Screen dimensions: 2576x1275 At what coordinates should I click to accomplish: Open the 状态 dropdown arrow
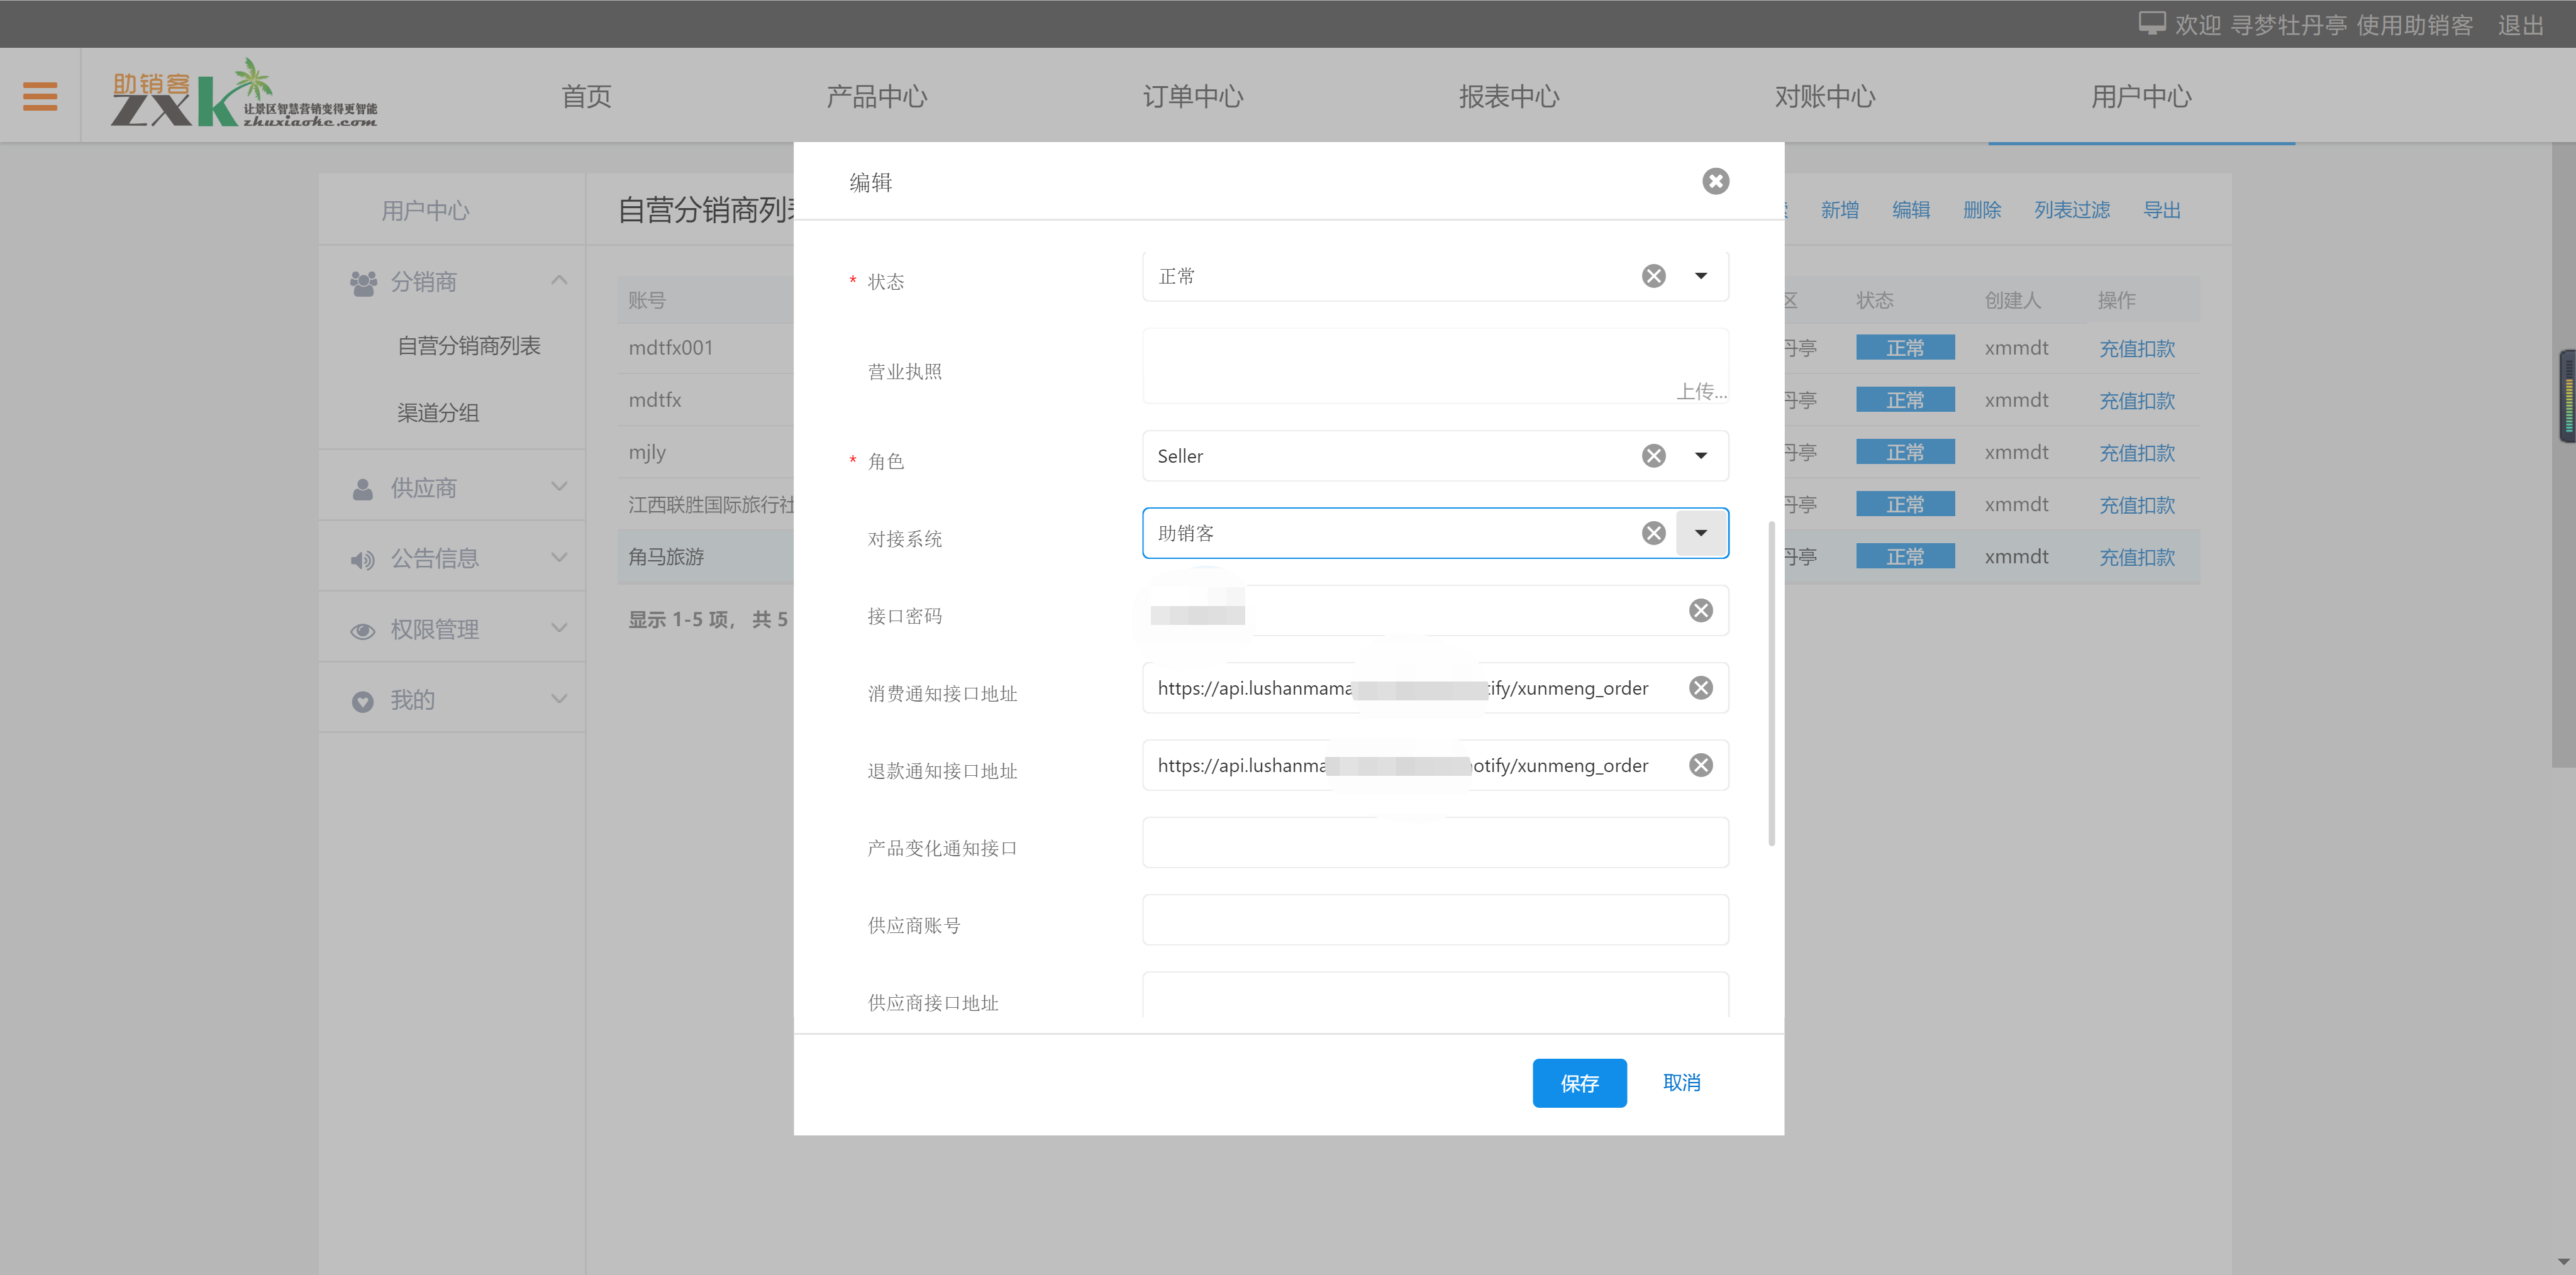(1700, 276)
